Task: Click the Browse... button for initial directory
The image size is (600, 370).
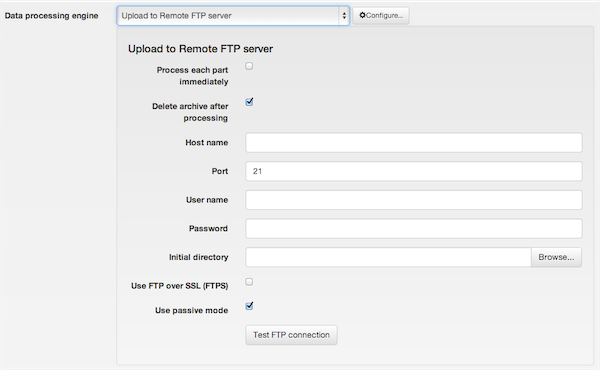Action: pyautogui.click(x=556, y=257)
